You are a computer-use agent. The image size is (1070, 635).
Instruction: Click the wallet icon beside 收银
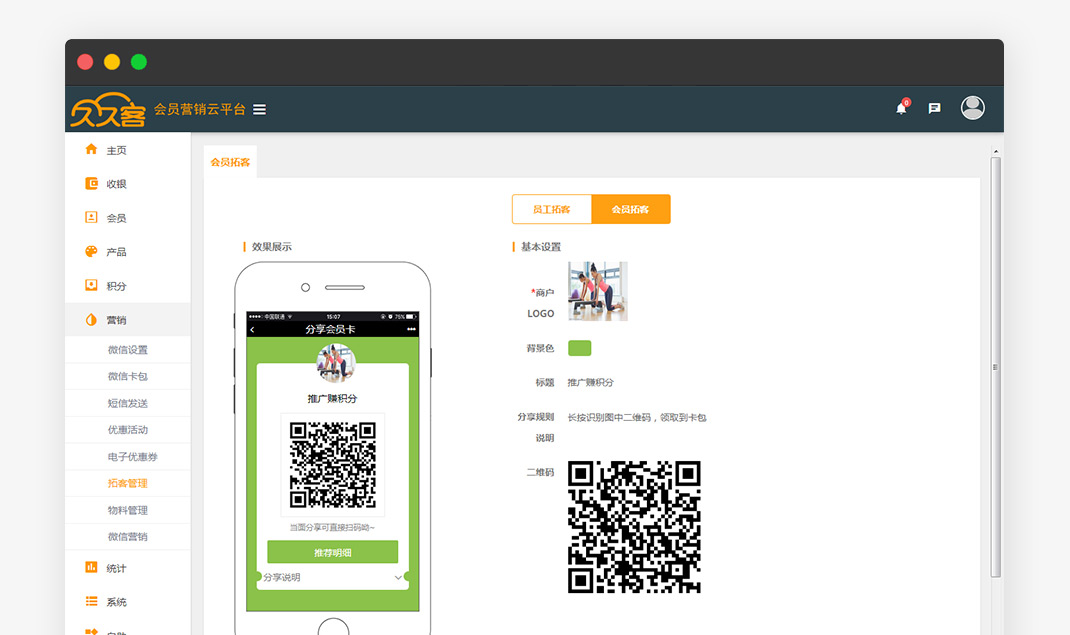pos(91,183)
